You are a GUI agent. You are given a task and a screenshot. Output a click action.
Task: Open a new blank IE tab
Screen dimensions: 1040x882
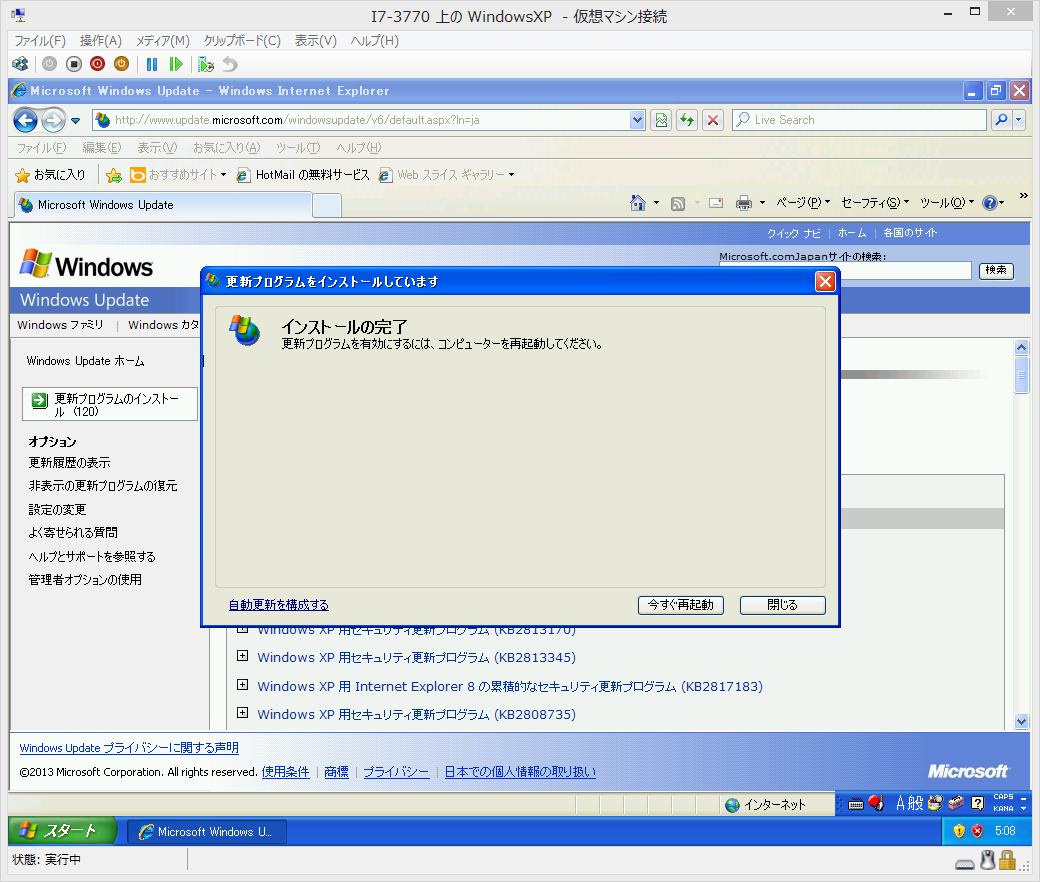[327, 206]
